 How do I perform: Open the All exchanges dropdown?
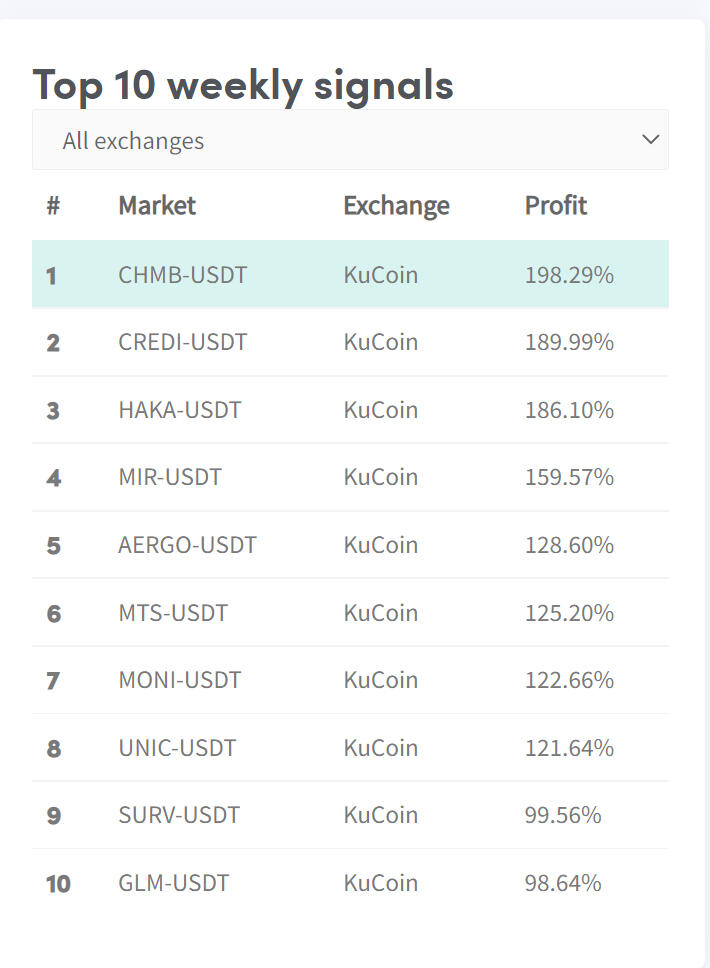(350, 140)
